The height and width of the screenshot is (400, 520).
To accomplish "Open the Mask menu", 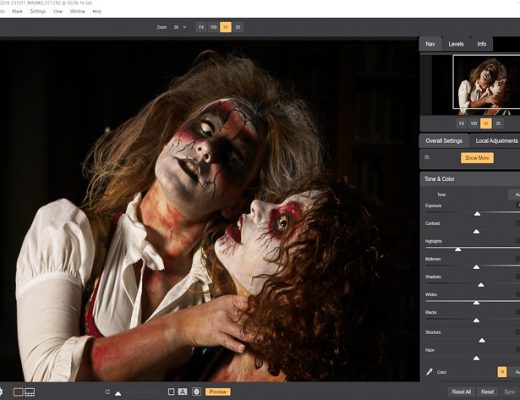I will click(17, 11).
